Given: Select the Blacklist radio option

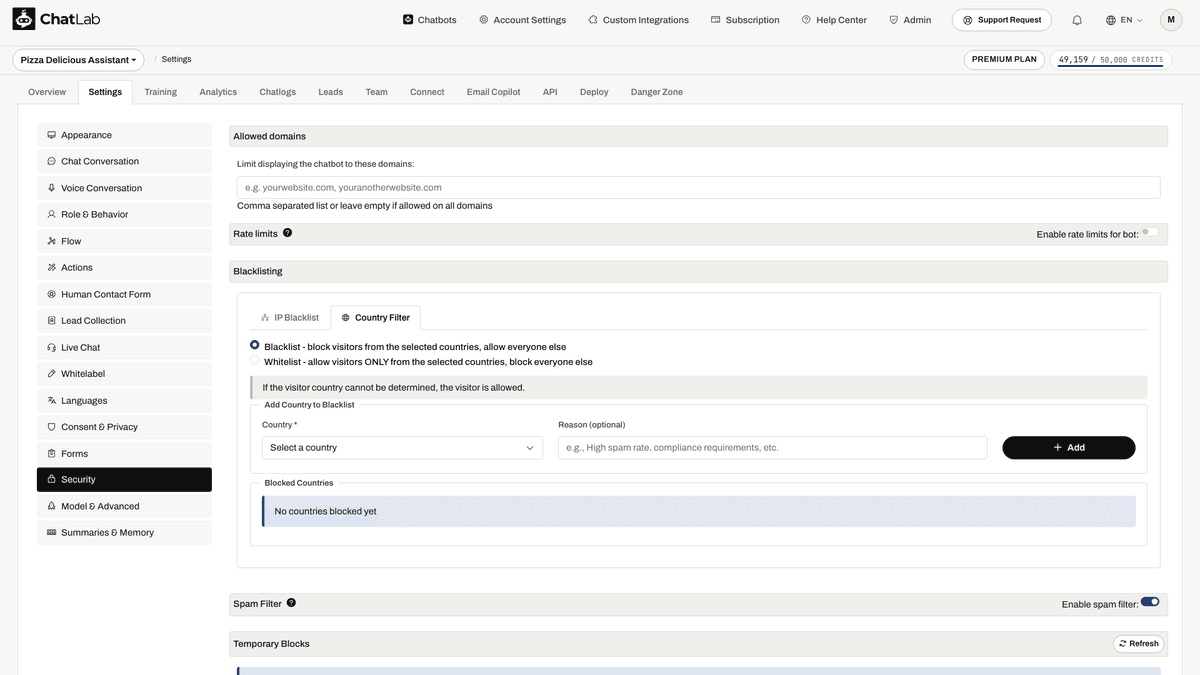Looking at the screenshot, I should 255,345.
